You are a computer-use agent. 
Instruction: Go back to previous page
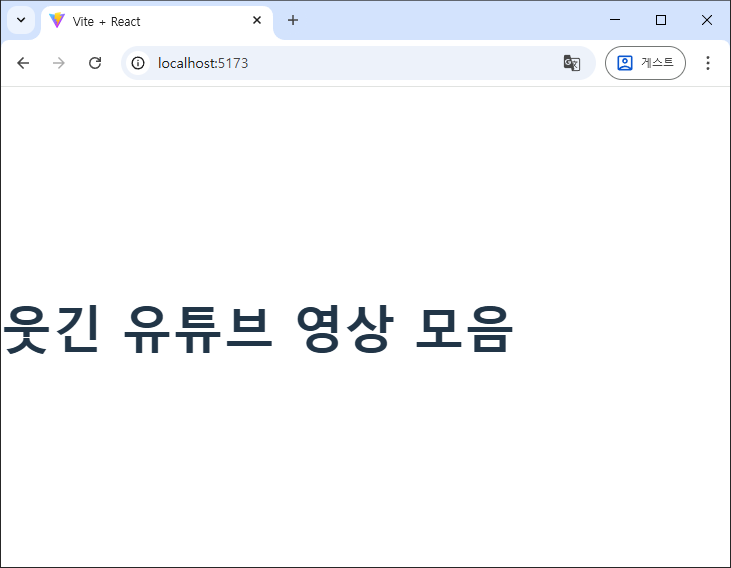click(23, 63)
